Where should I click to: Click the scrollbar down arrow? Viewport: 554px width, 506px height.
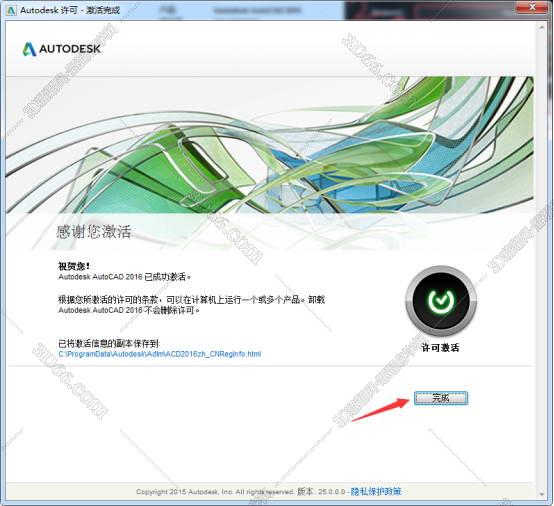[542, 494]
